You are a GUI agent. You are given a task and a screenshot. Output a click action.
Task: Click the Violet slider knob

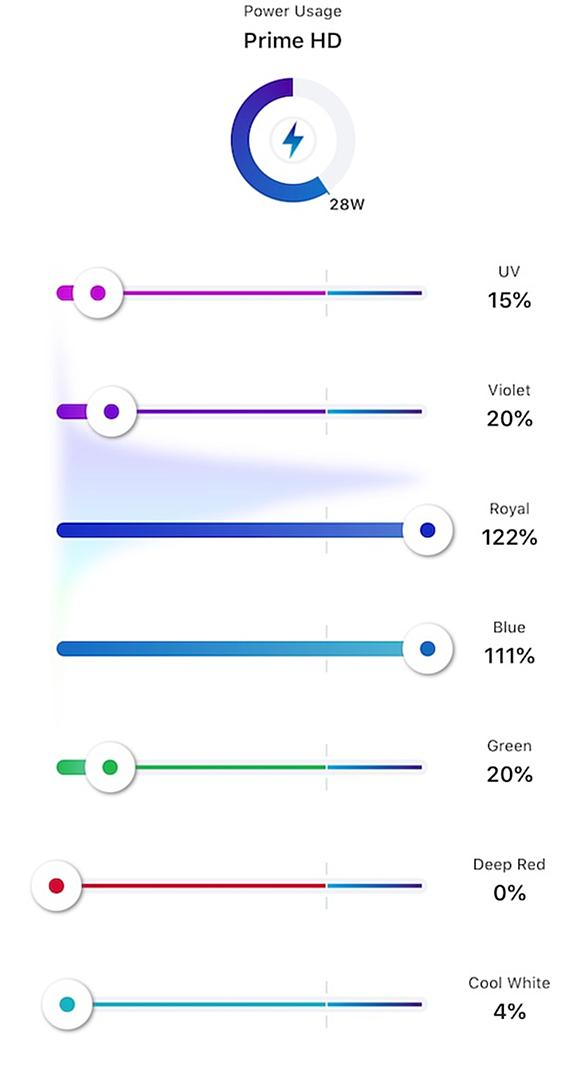point(111,411)
